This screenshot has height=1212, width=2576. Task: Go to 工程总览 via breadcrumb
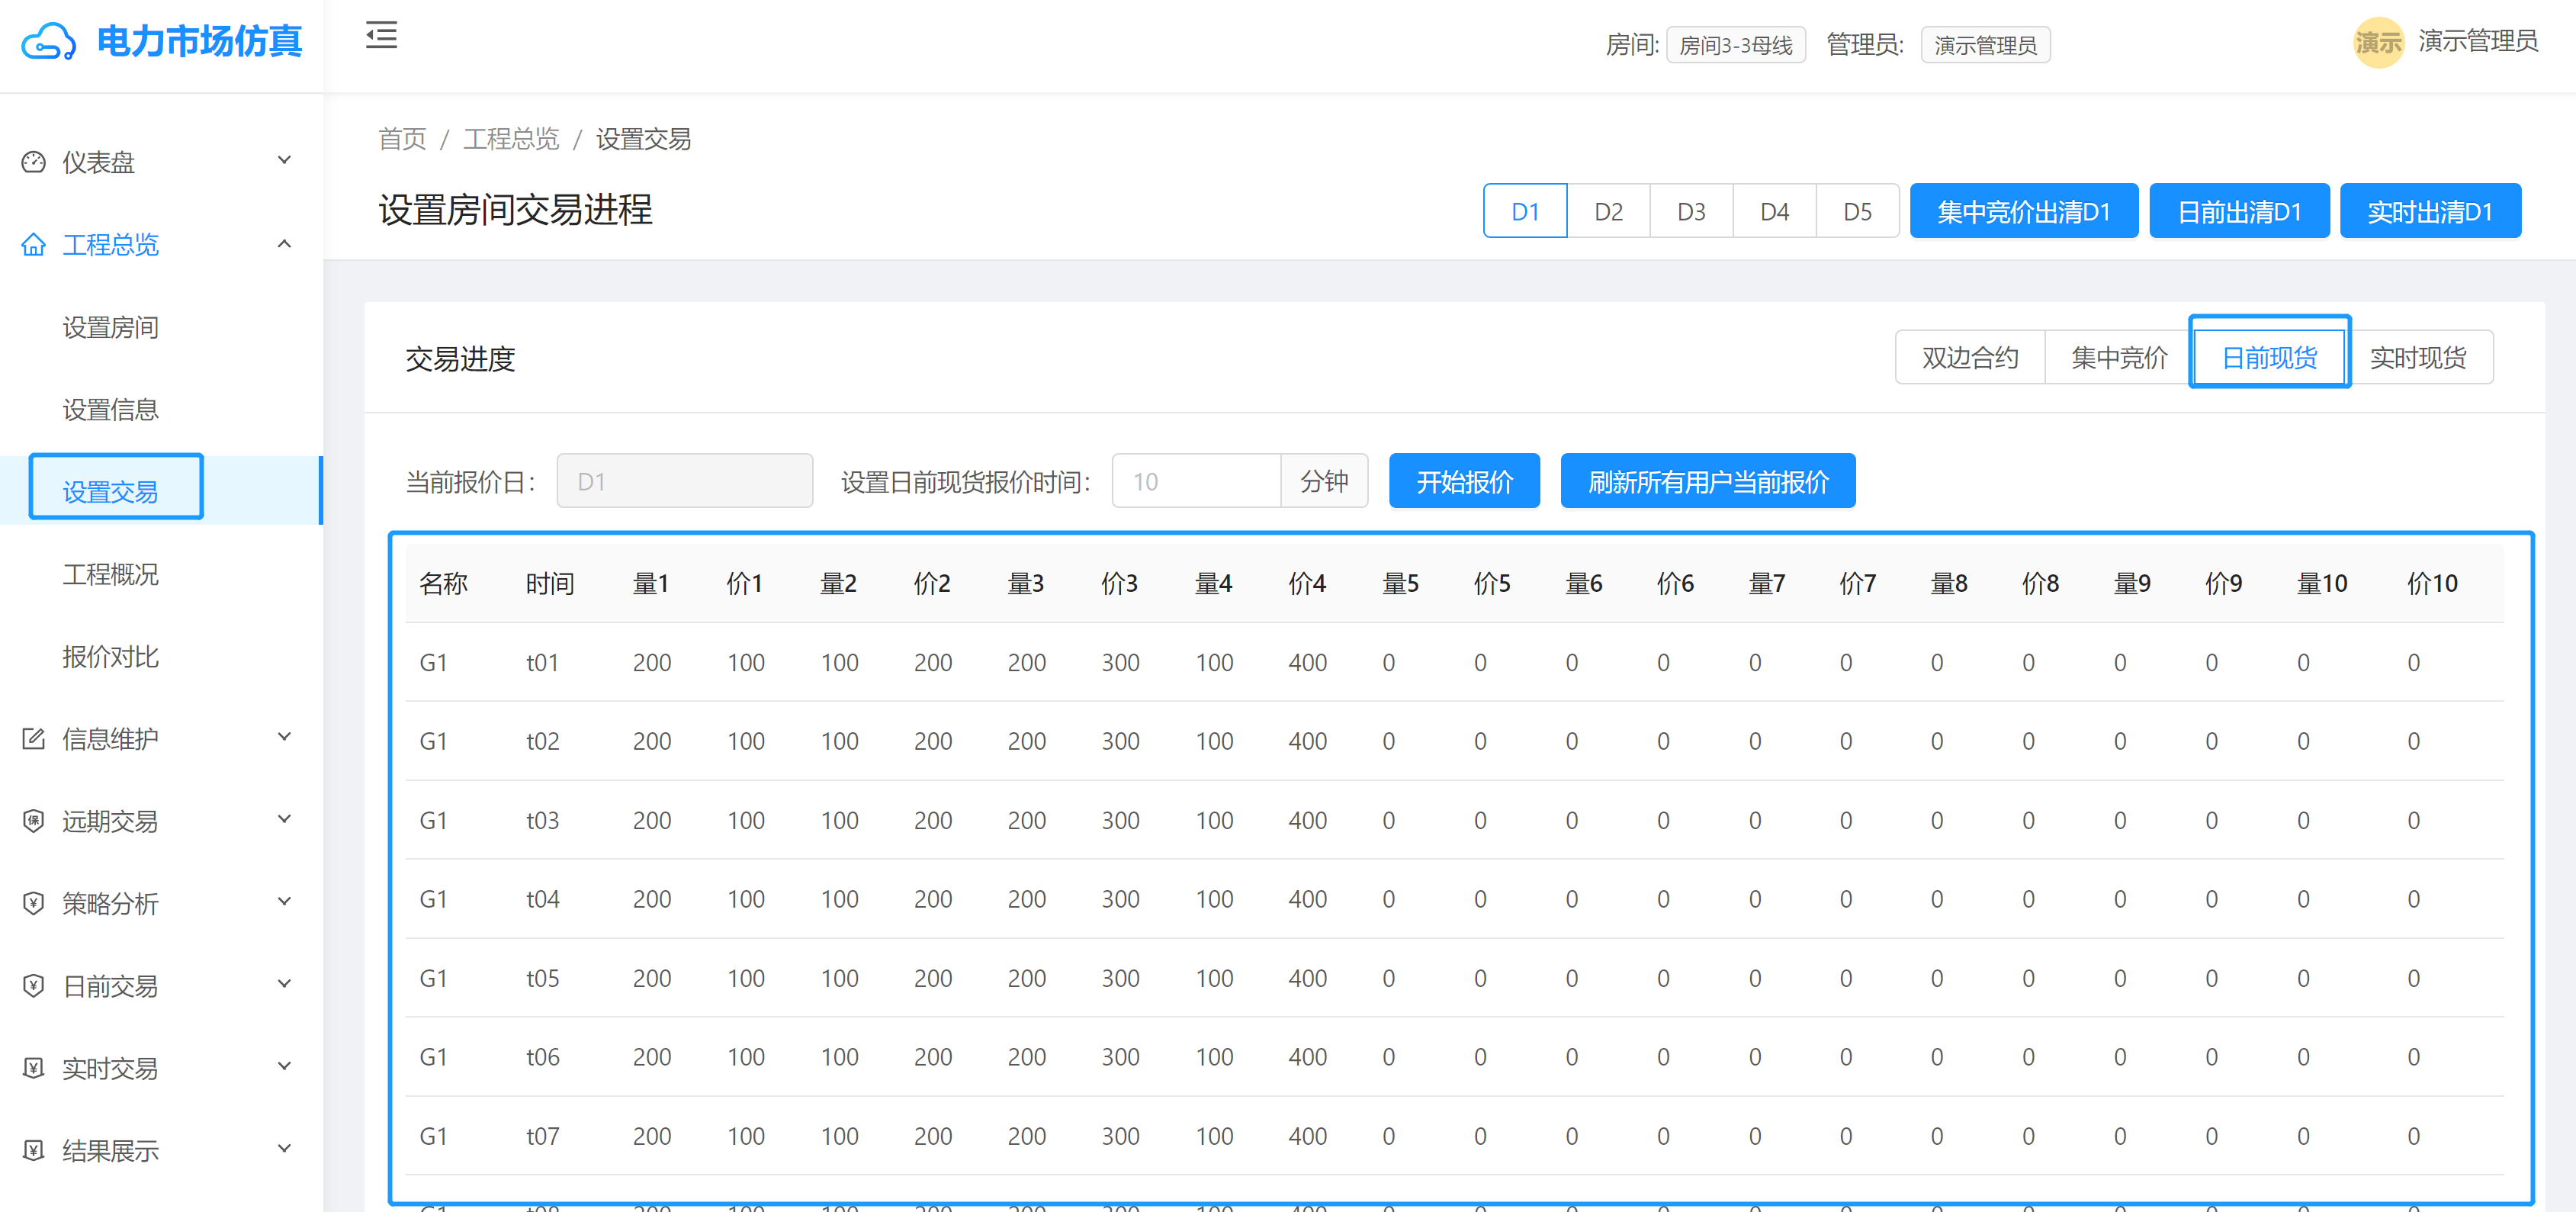click(x=510, y=138)
